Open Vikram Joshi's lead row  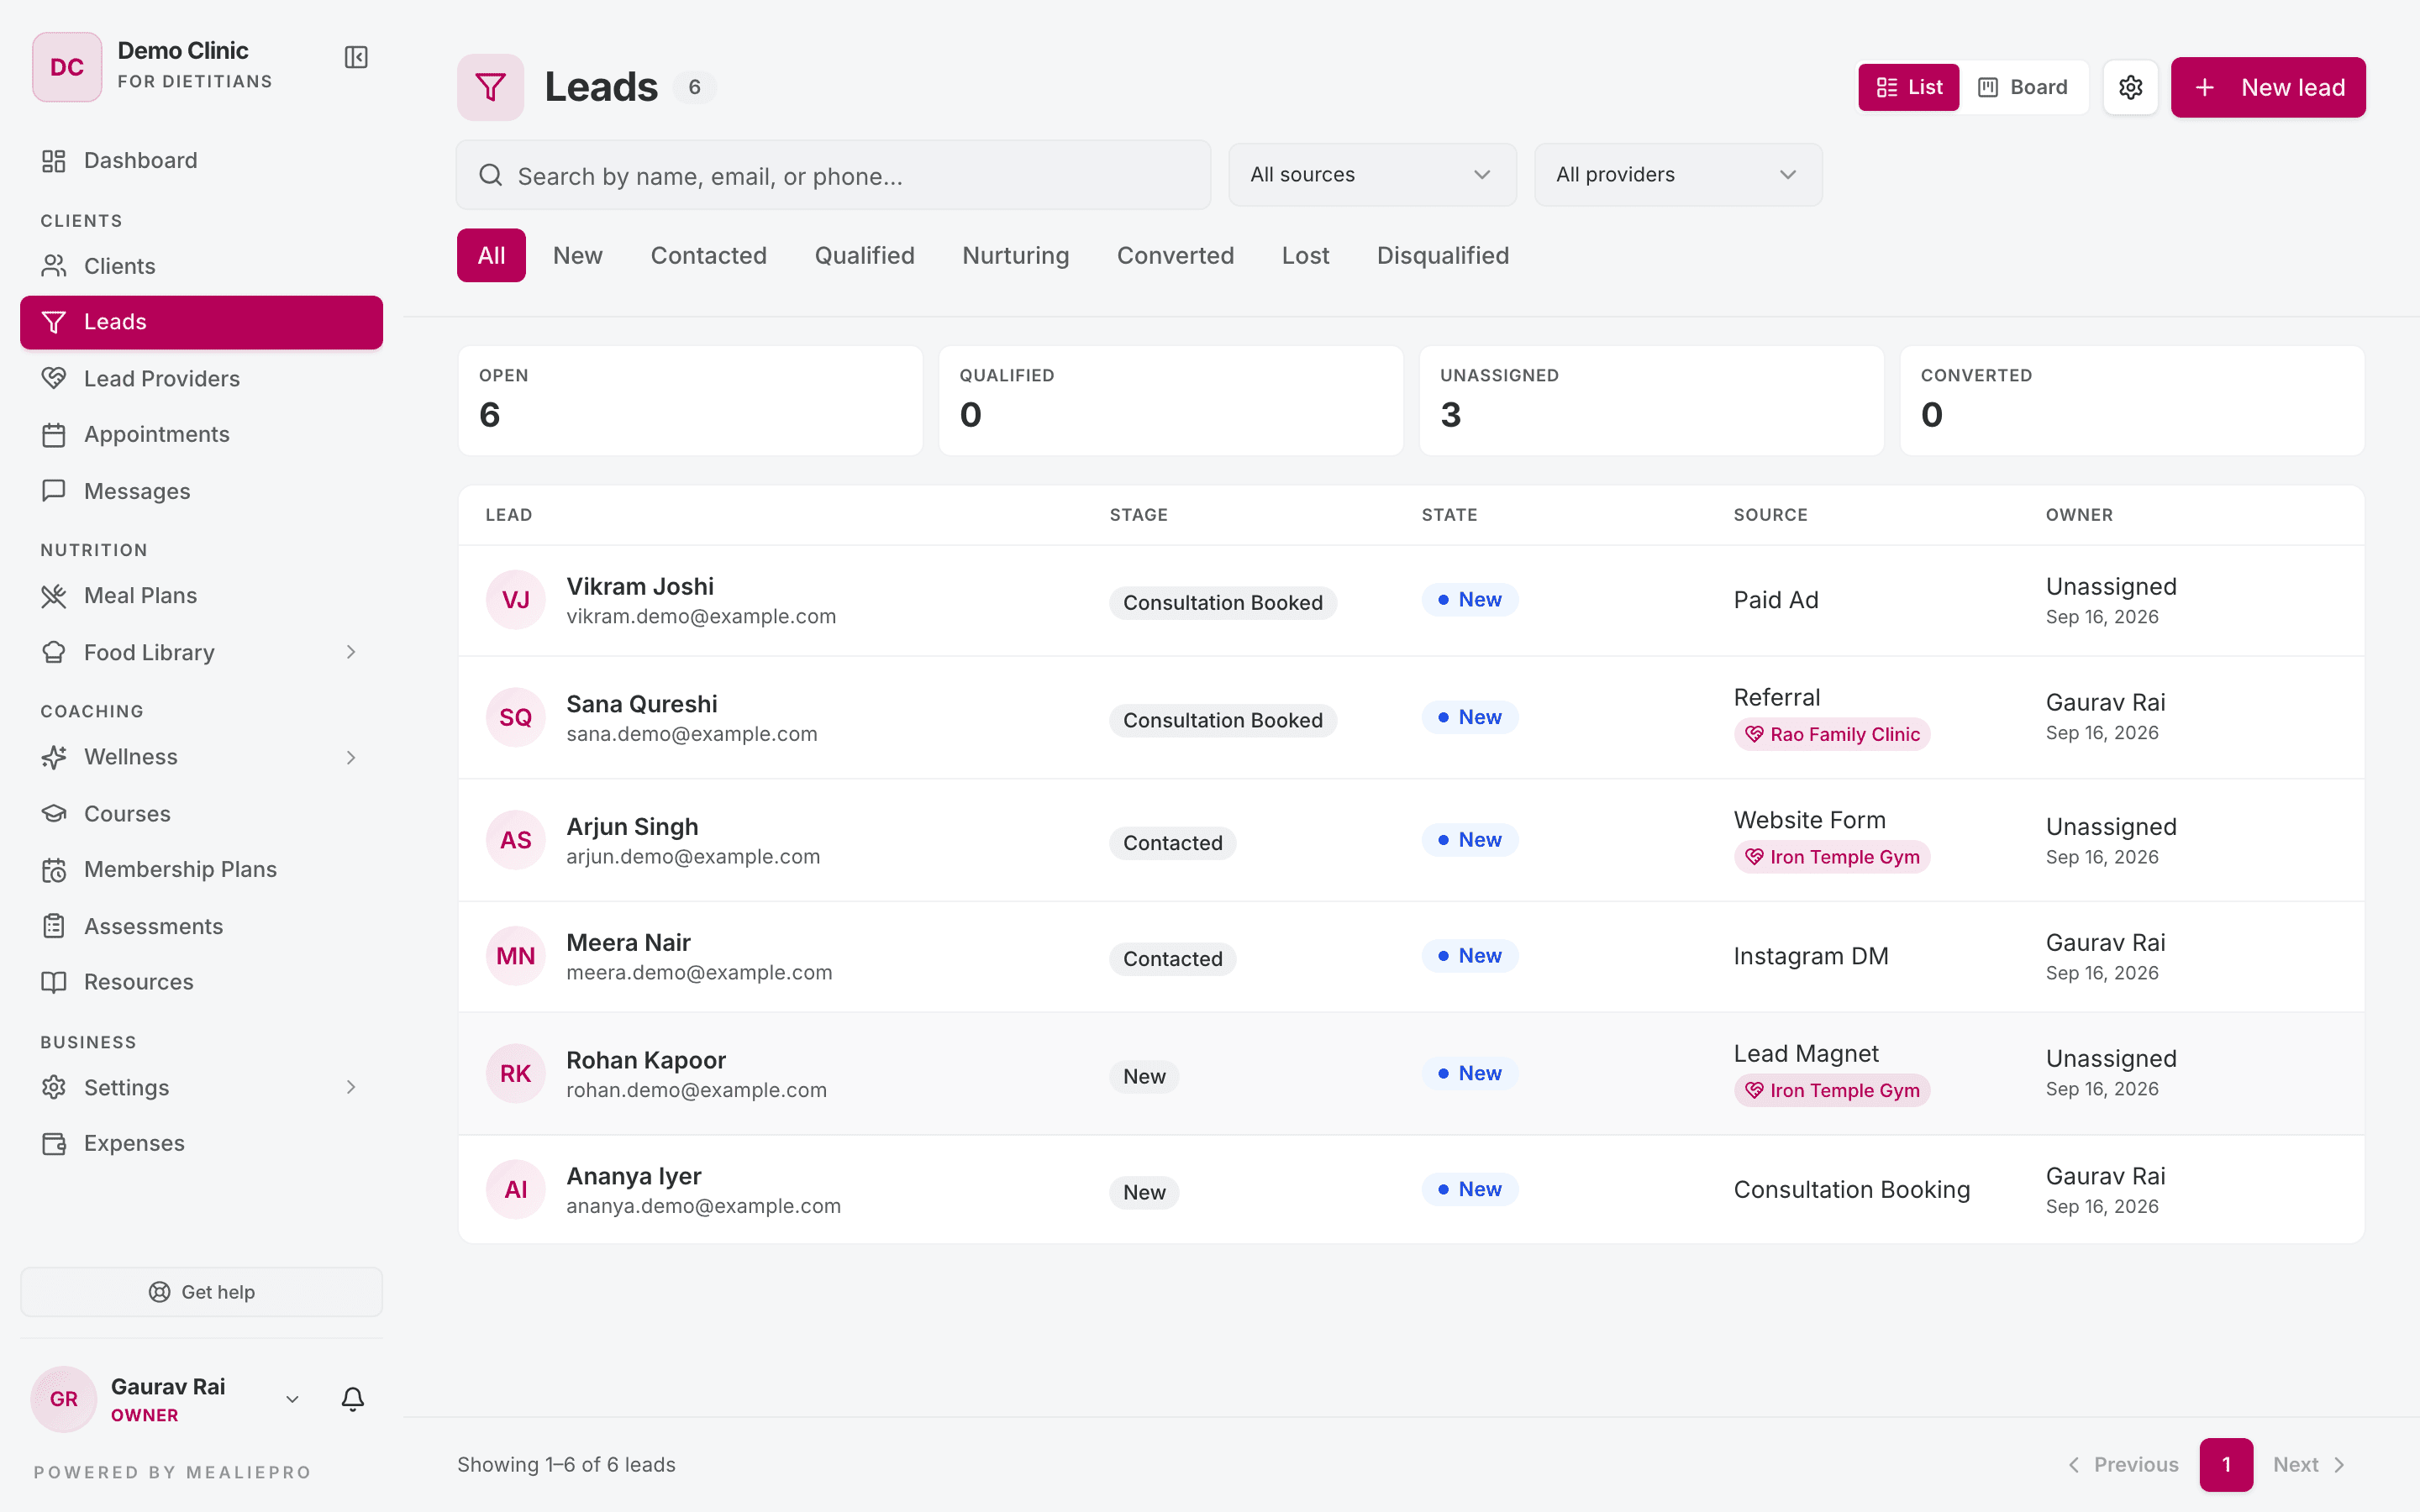click(x=1411, y=600)
